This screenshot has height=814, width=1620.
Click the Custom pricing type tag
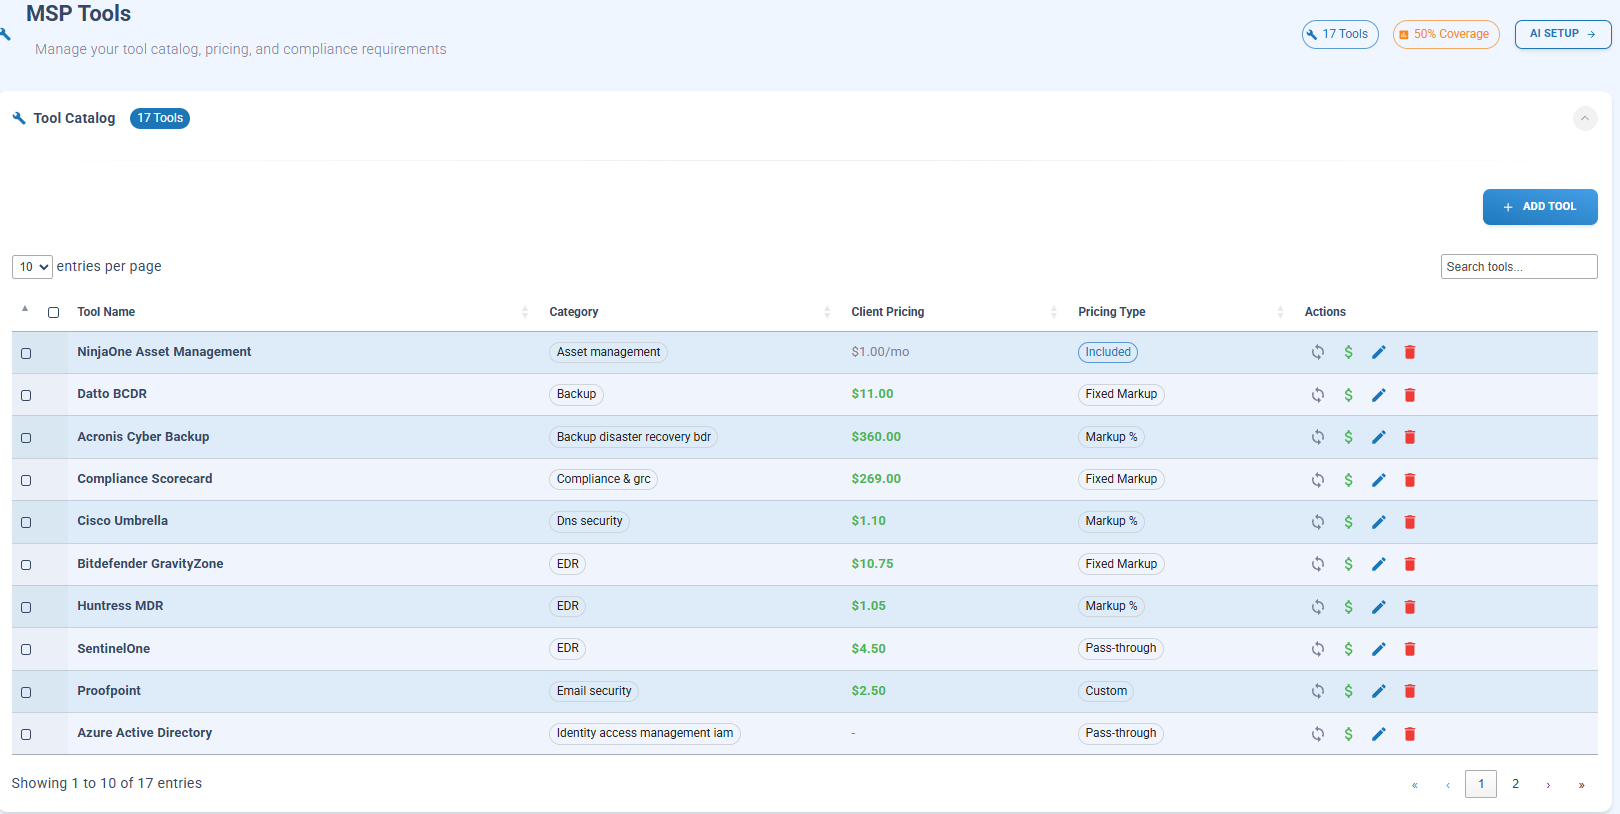coord(1106,691)
